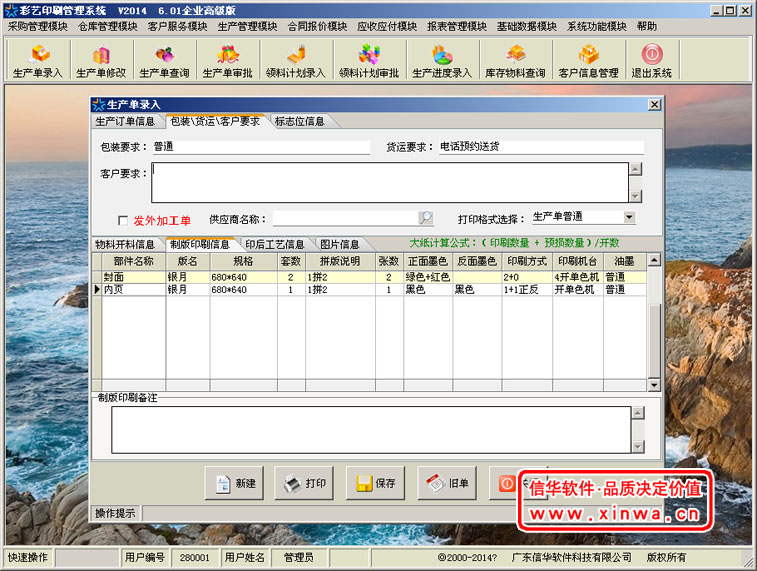Open 生产单录入 toolbar icon

(37, 61)
